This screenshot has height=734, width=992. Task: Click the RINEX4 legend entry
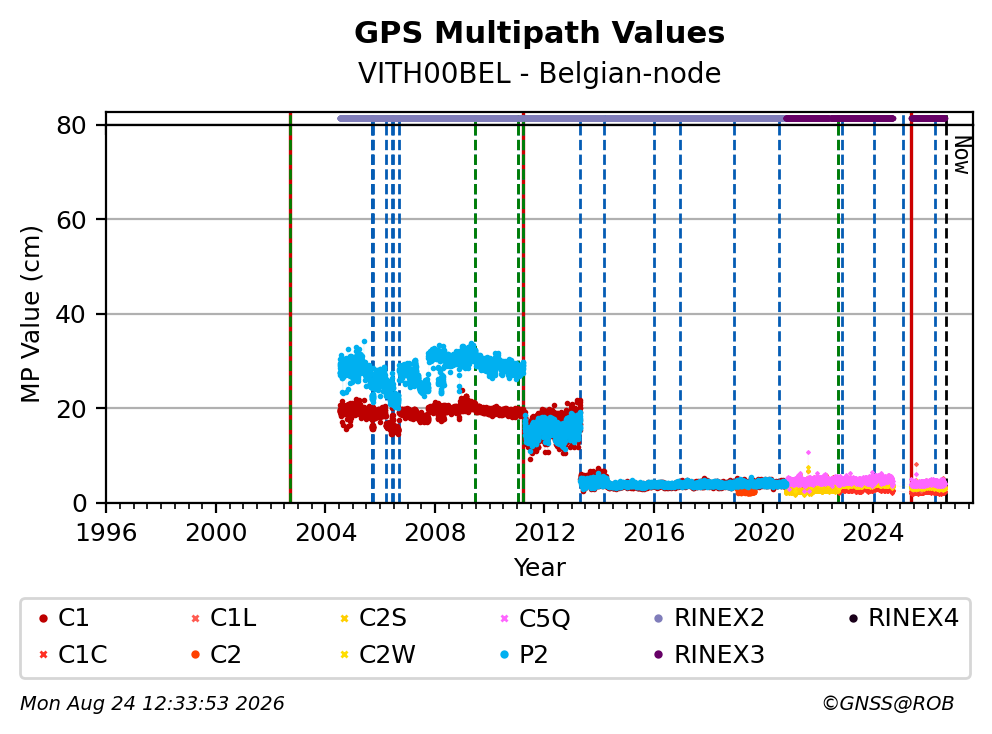[x=903, y=618]
